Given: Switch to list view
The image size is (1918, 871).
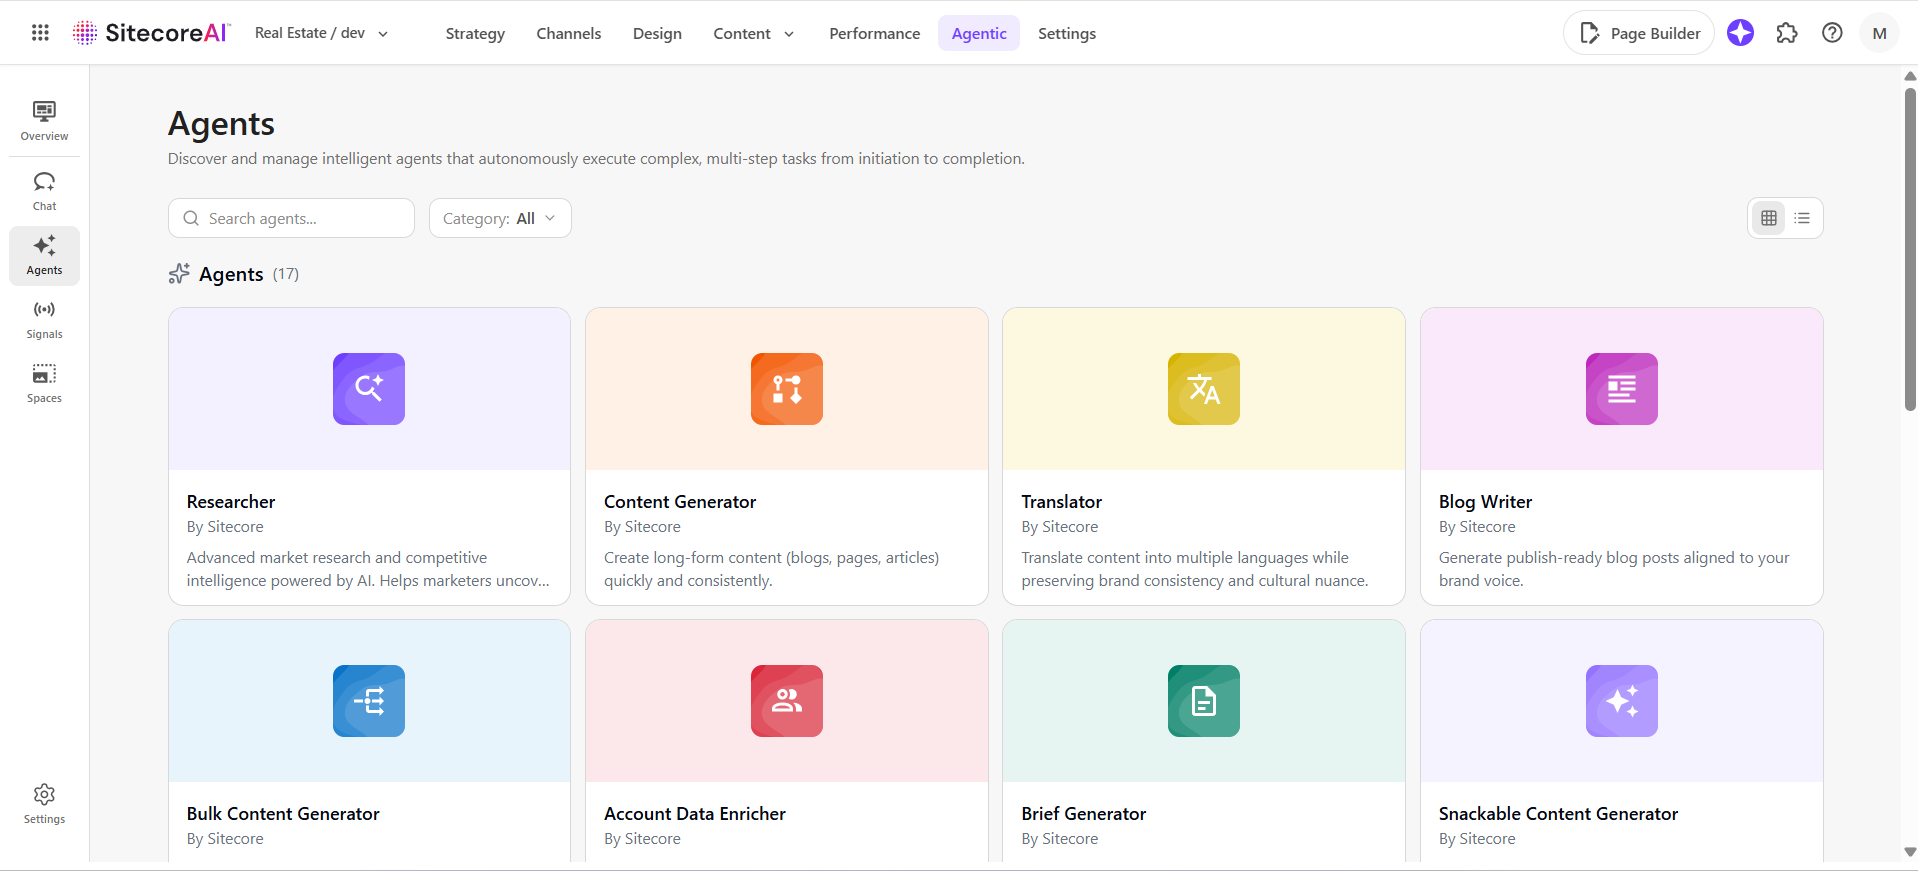Looking at the screenshot, I should pyautogui.click(x=1802, y=218).
